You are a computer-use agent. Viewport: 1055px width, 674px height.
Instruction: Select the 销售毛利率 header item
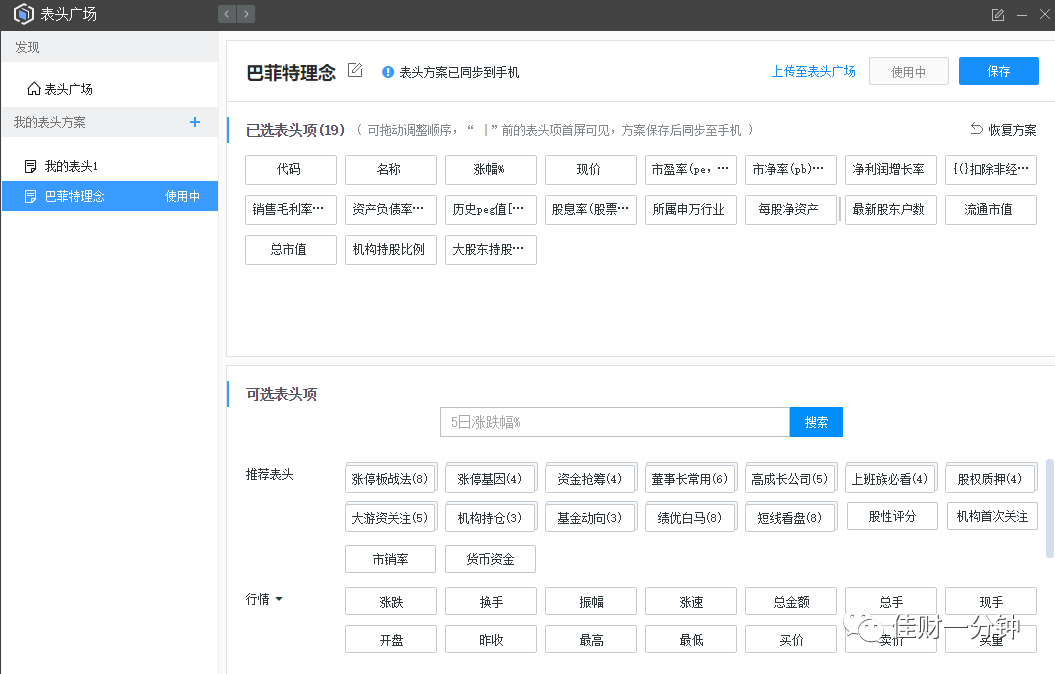[291, 210]
